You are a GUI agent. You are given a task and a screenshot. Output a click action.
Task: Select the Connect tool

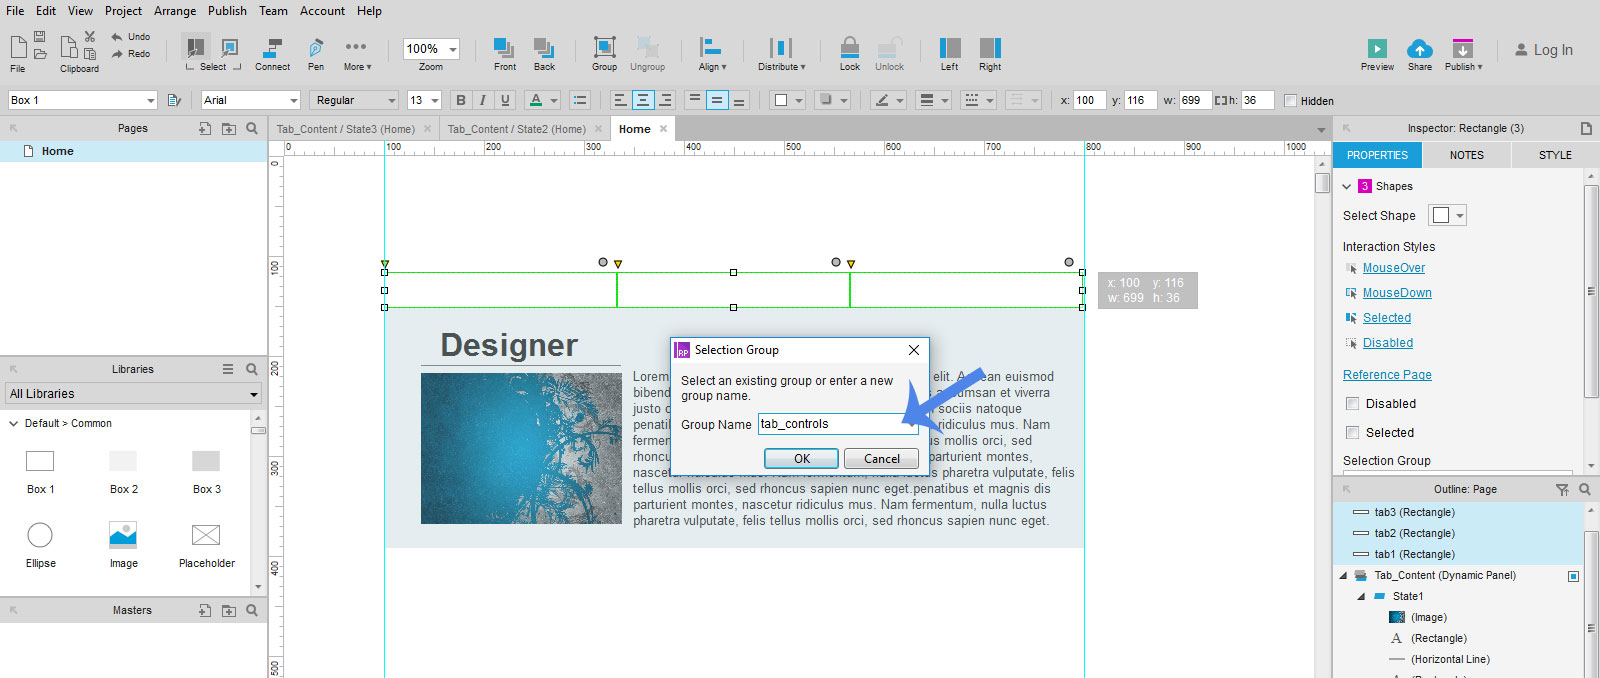tap(272, 54)
